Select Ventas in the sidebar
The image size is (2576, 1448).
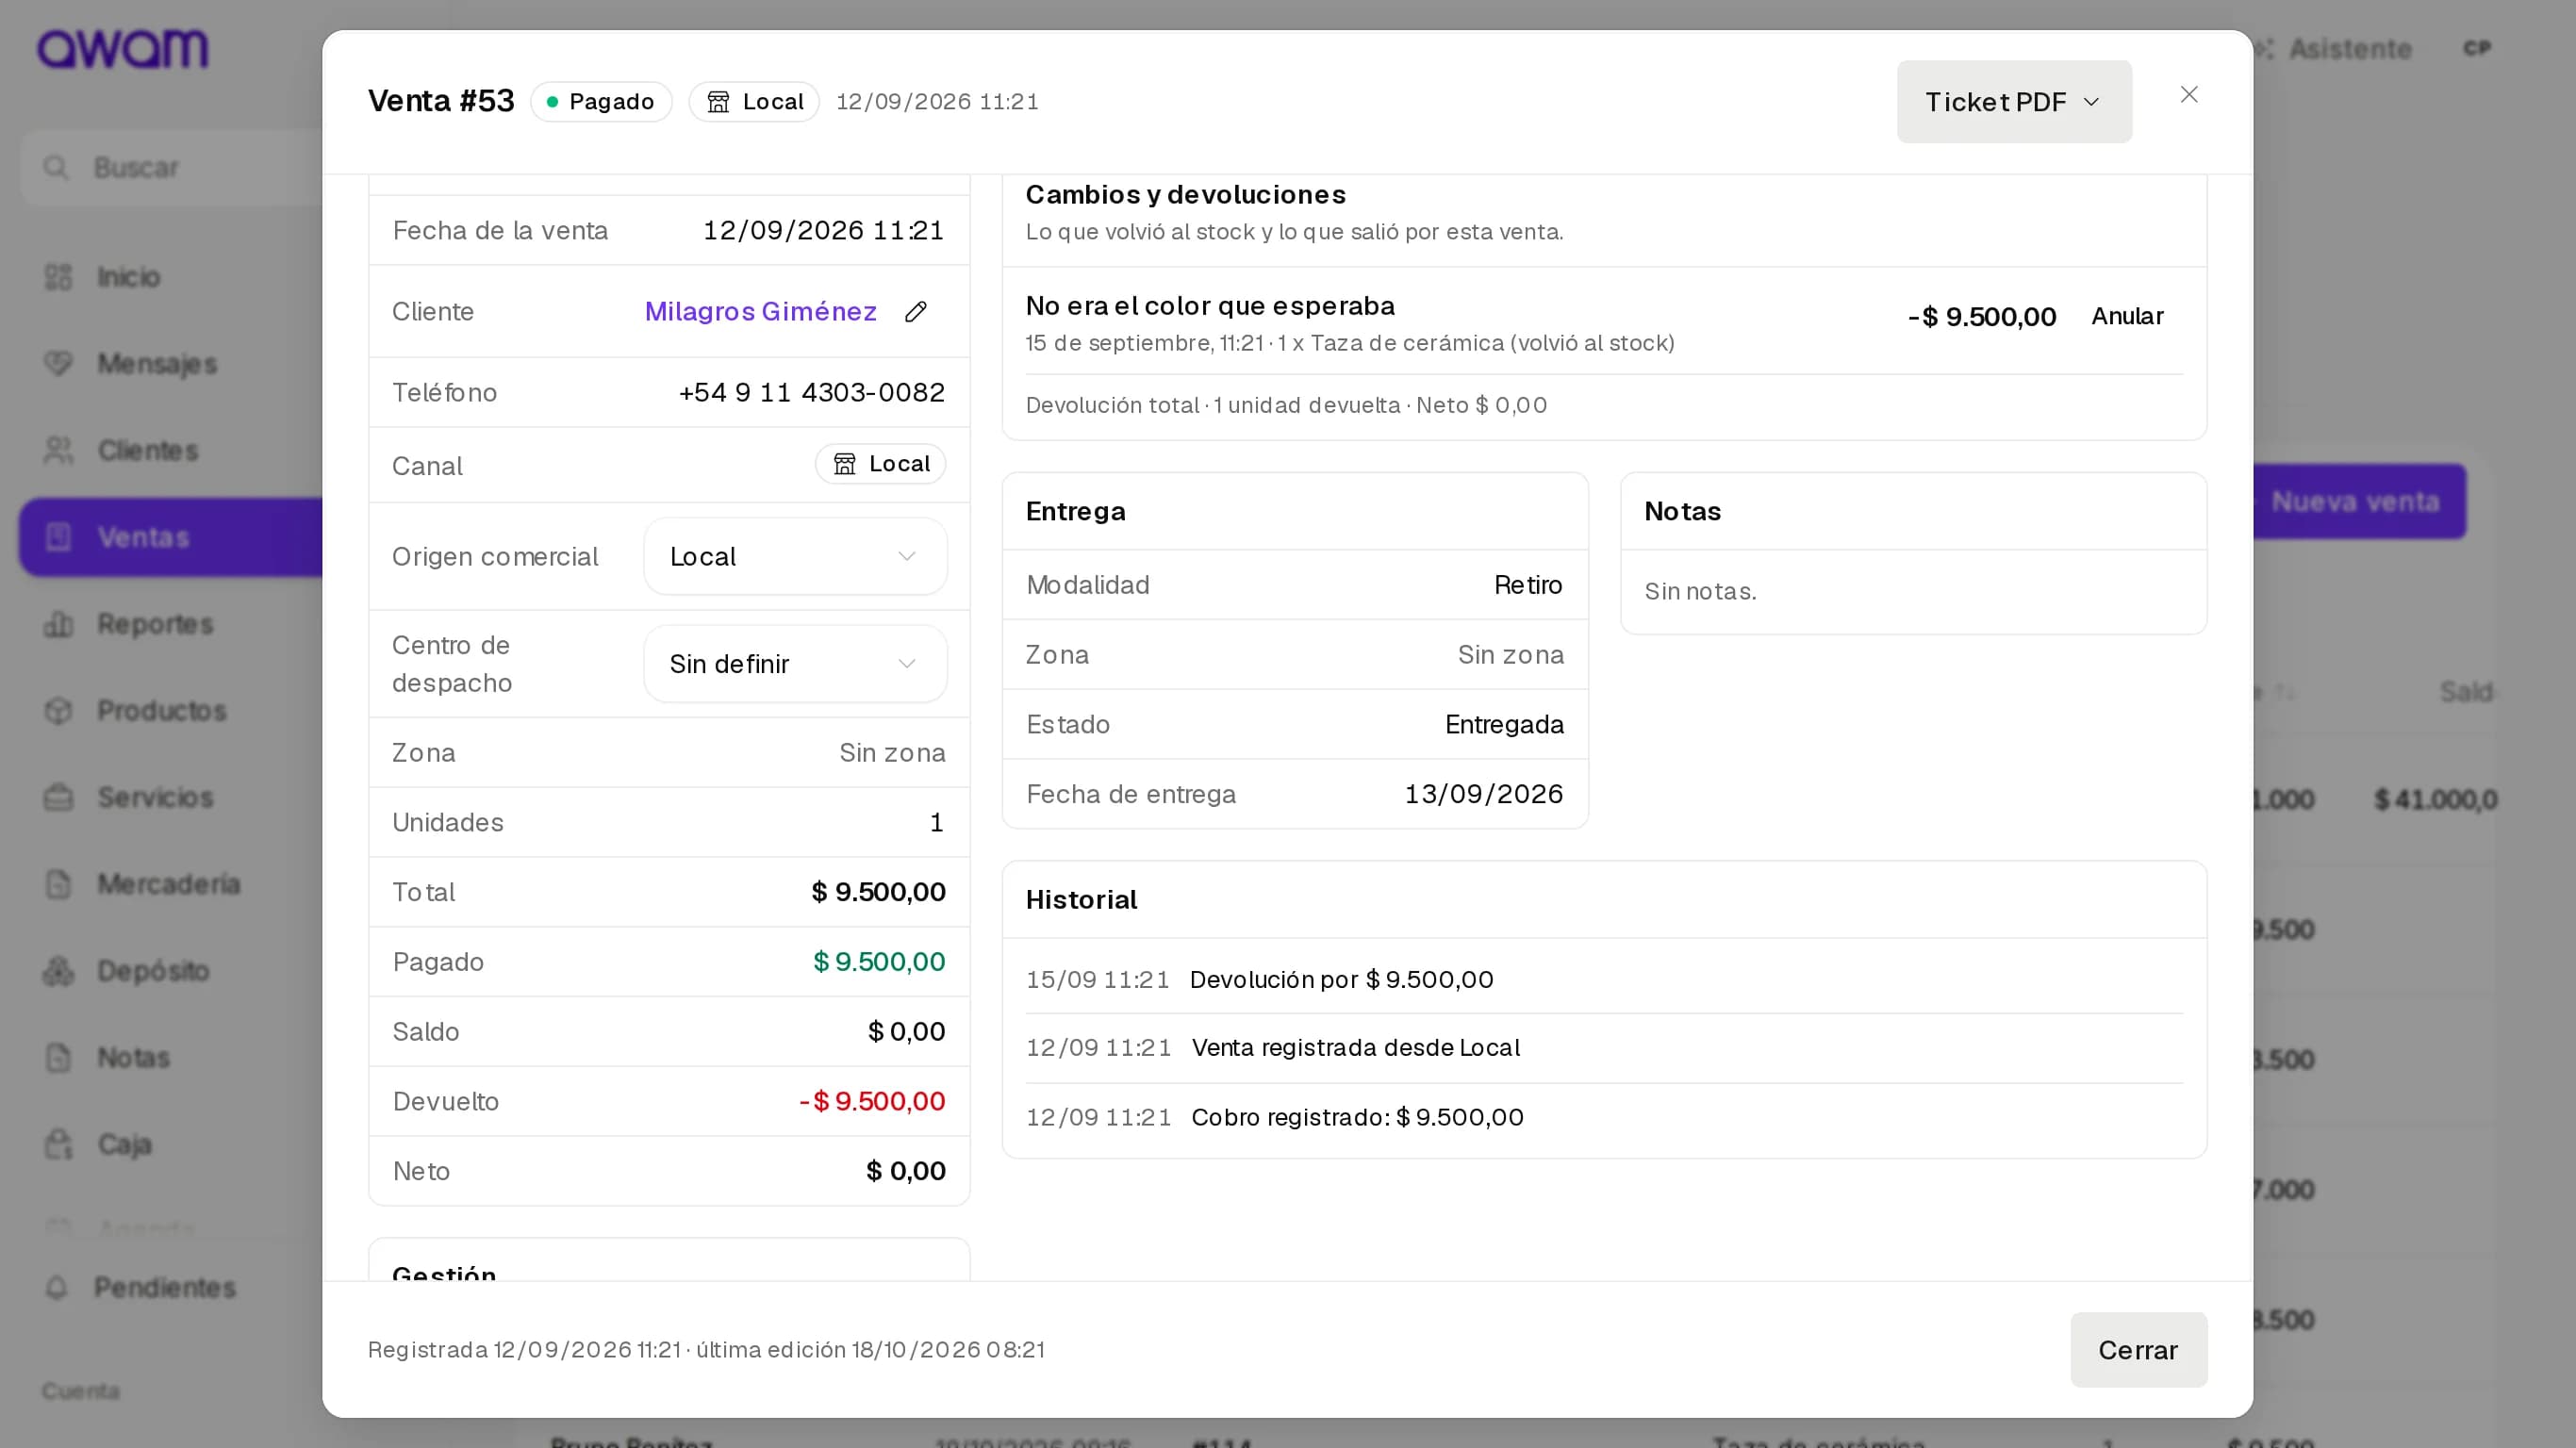pyautogui.click(x=171, y=537)
